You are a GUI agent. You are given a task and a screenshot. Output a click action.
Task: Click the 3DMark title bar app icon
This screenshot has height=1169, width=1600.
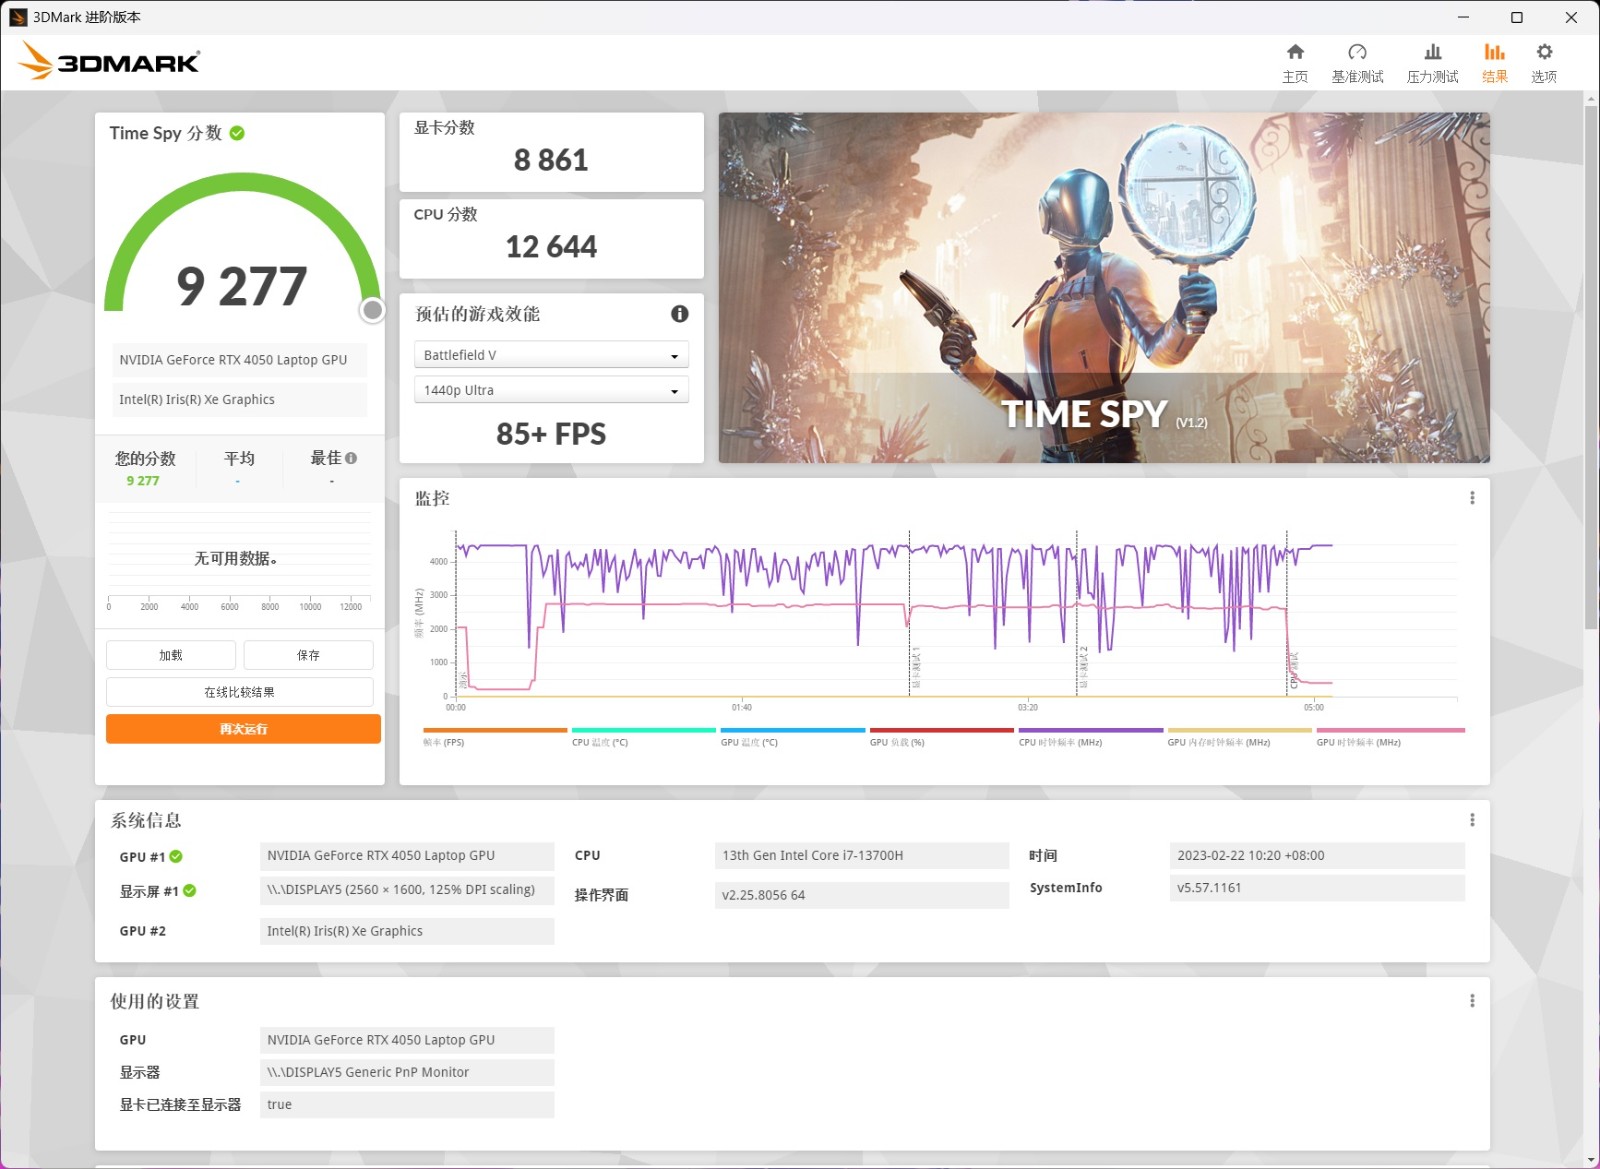click(18, 17)
